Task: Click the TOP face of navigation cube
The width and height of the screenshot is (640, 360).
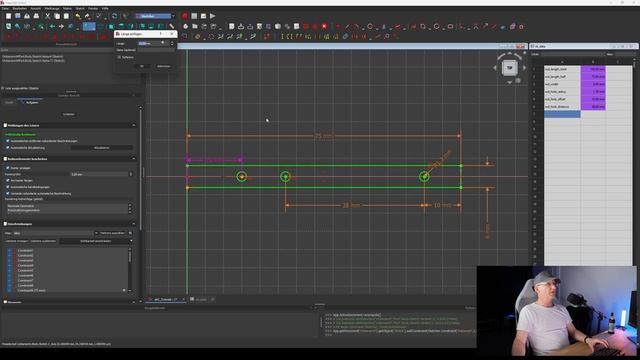Action: click(x=509, y=67)
